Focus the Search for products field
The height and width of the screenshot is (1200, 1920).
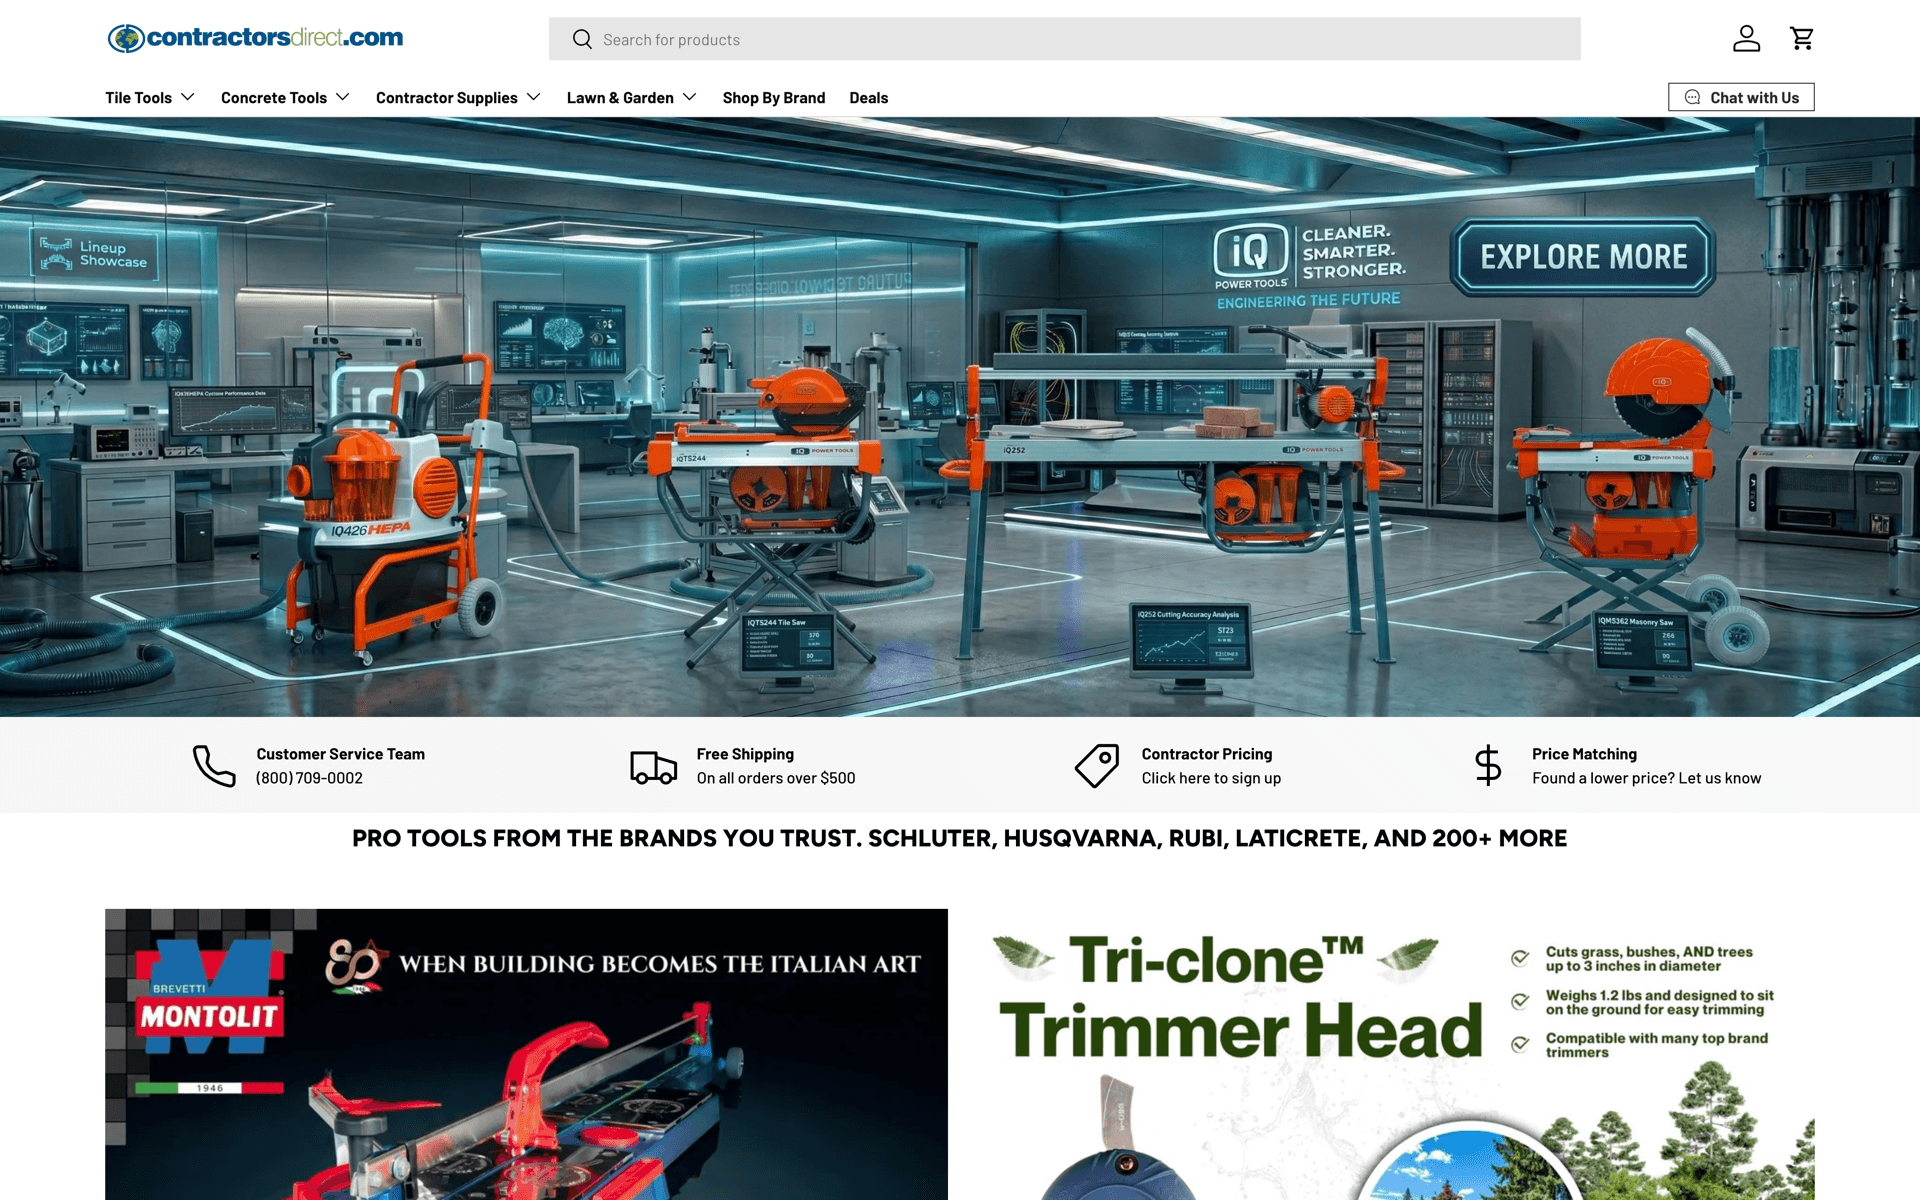click(1064, 39)
